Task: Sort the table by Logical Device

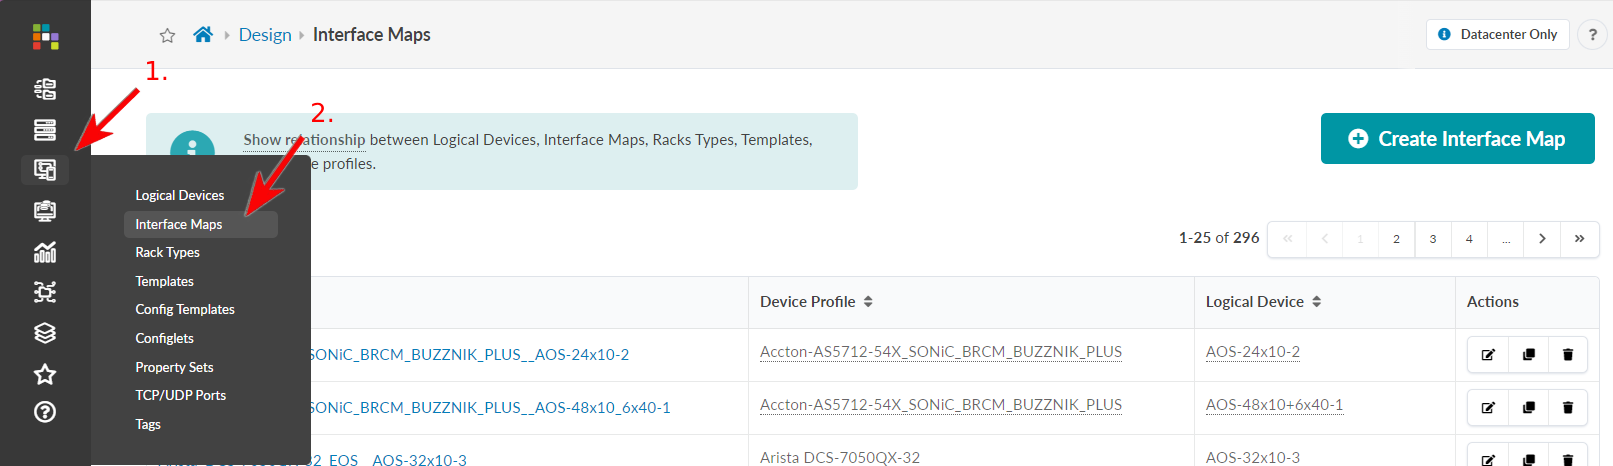Action: (1316, 302)
